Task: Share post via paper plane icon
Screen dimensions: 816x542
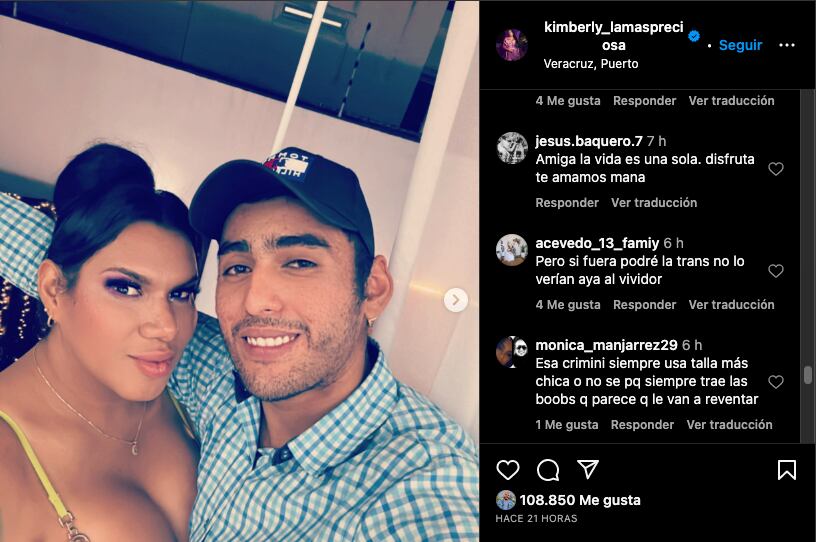Action: pyautogui.click(x=588, y=469)
